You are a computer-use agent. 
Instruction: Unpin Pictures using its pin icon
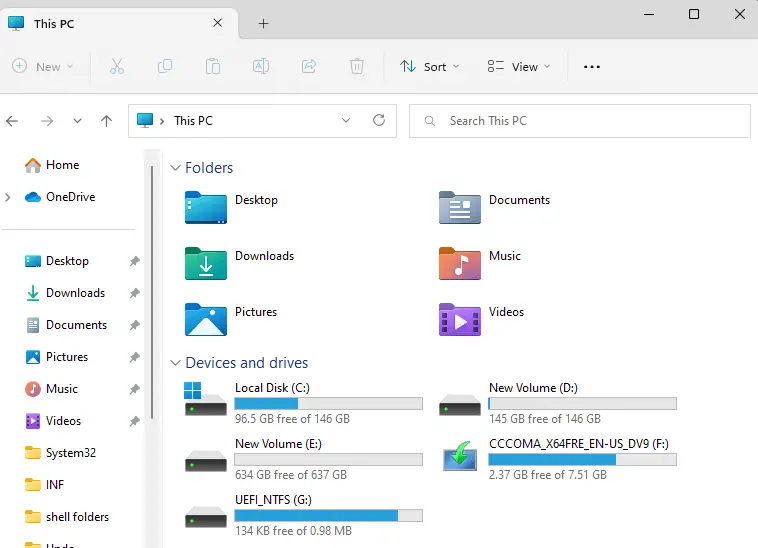(x=134, y=357)
